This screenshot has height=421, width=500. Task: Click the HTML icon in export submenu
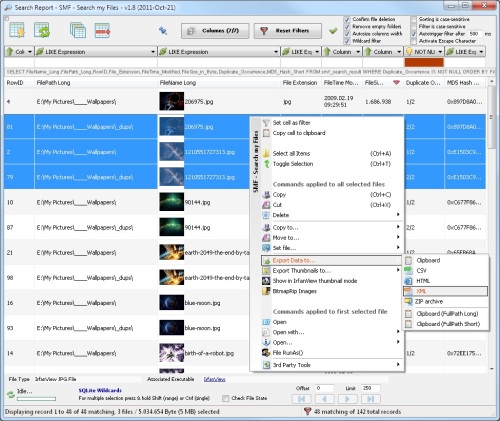408,281
